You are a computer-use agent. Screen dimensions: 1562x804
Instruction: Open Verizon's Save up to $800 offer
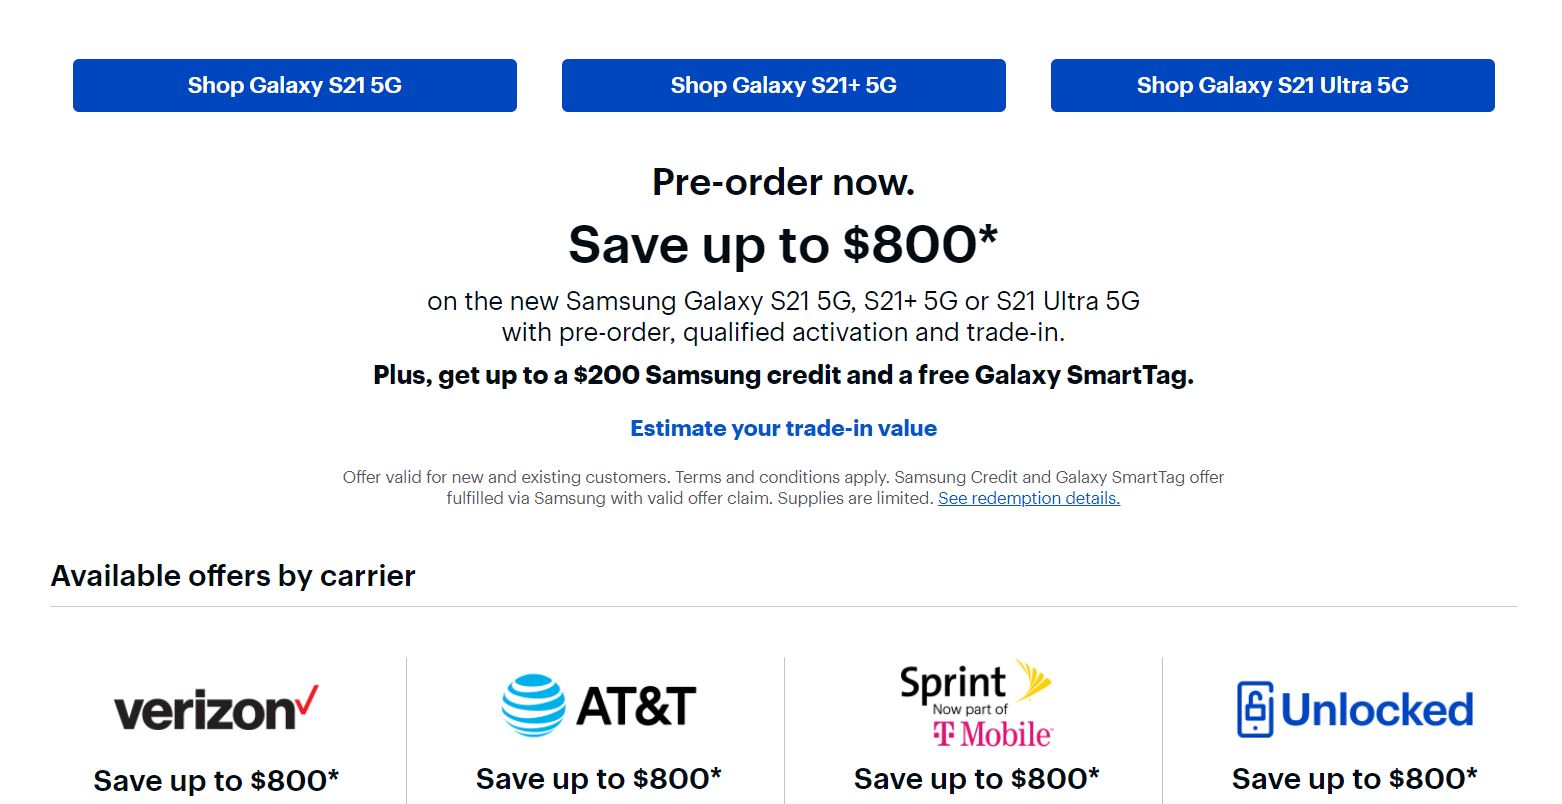click(x=216, y=780)
